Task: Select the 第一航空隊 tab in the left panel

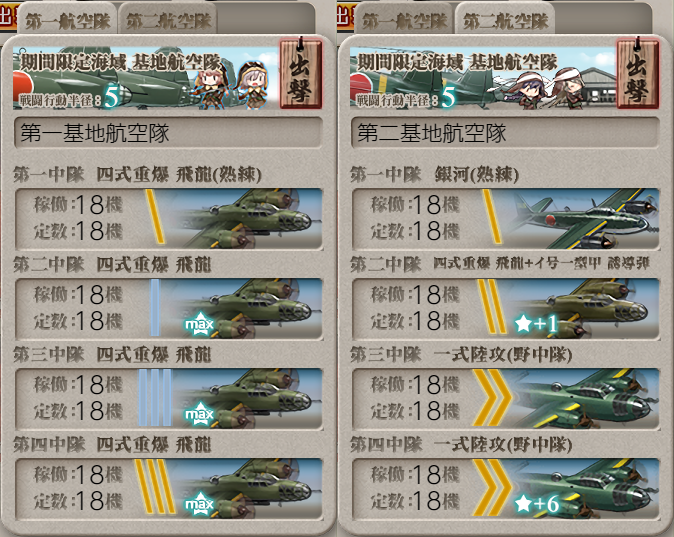Action: pyautogui.click(x=67, y=21)
